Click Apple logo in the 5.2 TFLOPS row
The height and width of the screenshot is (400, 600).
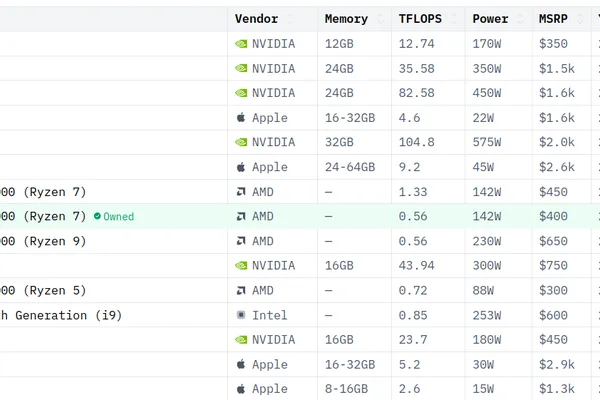coord(241,364)
